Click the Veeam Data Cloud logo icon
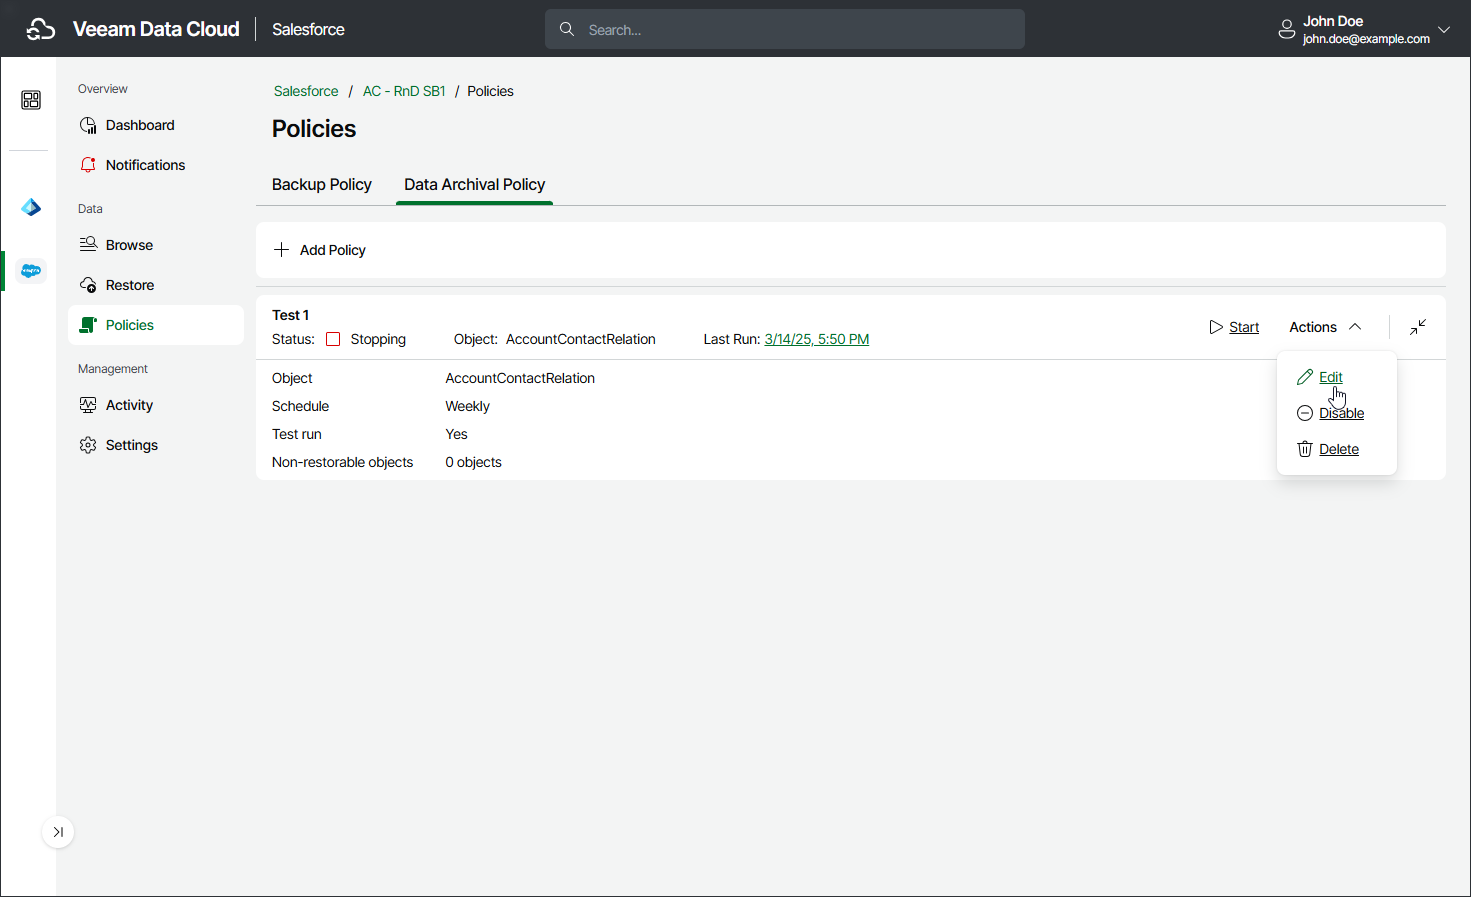This screenshot has height=897, width=1471. [x=40, y=29]
